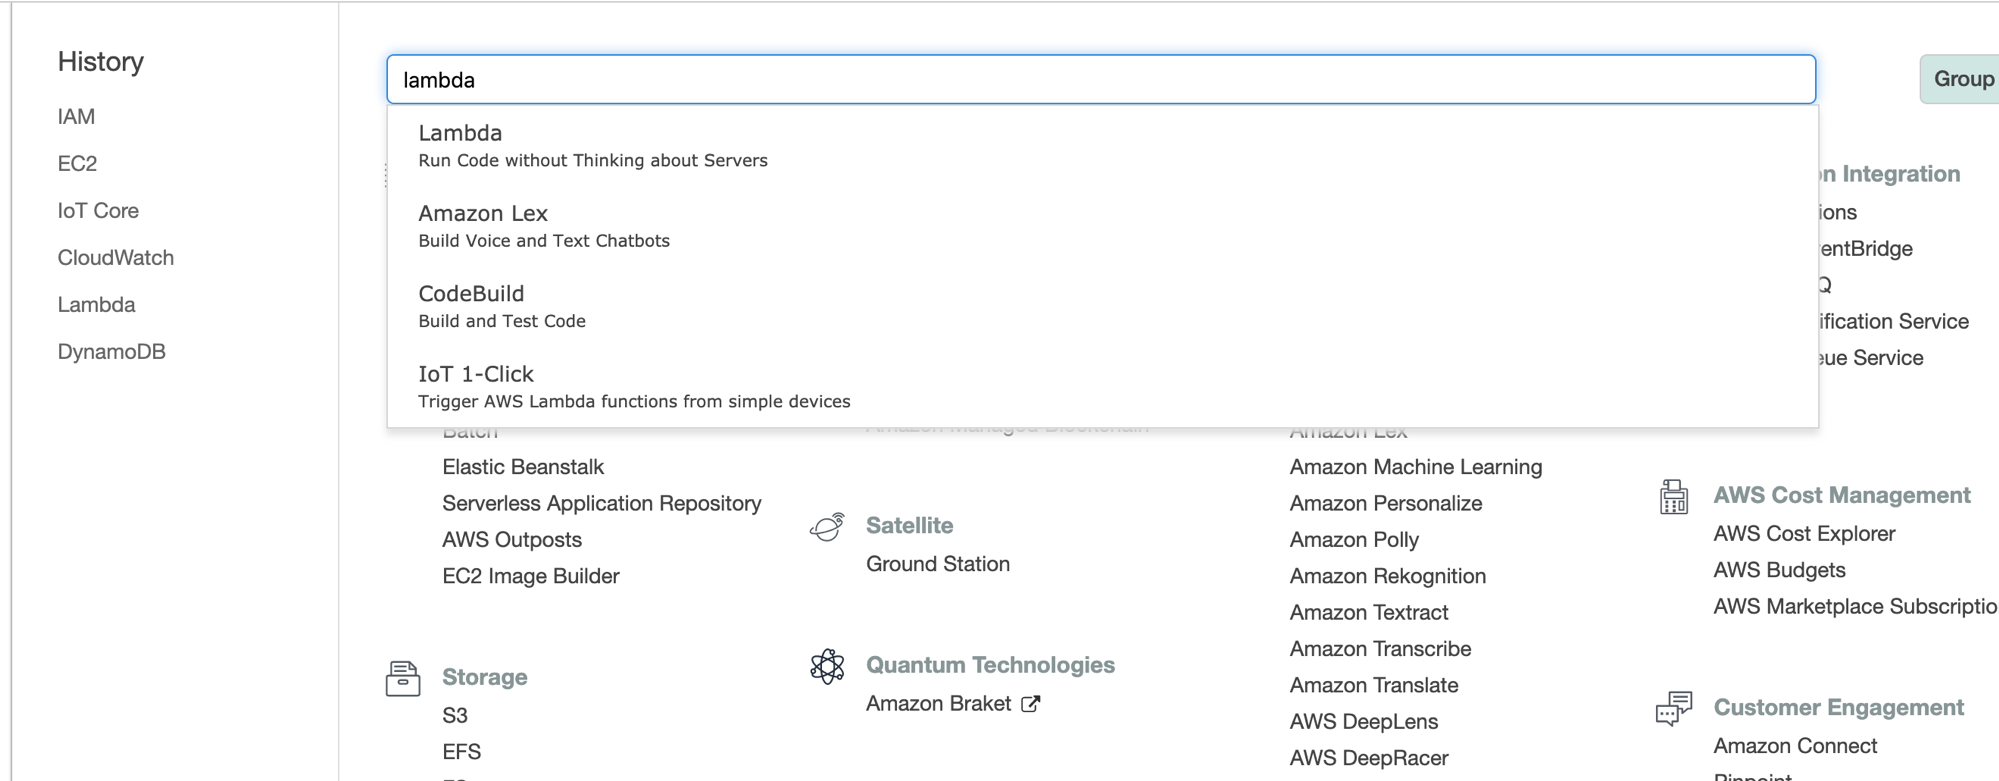Click the Customer Engagement chat icon
The height and width of the screenshot is (781, 1999).
[x=1674, y=708]
